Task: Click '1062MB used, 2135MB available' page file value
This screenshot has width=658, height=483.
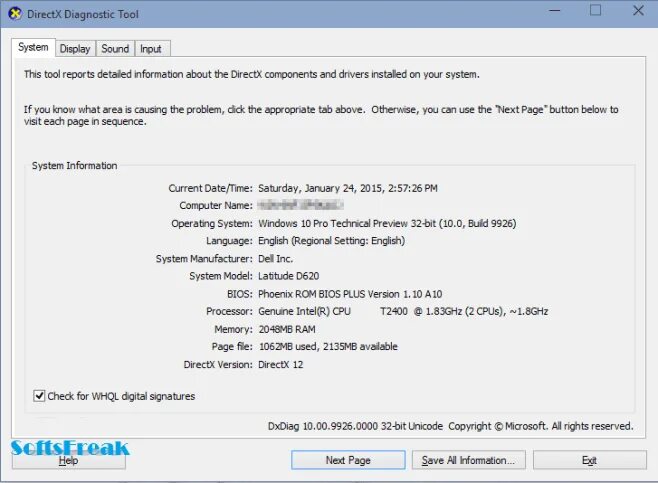Action: pyautogui.click(x=328, y=347)
